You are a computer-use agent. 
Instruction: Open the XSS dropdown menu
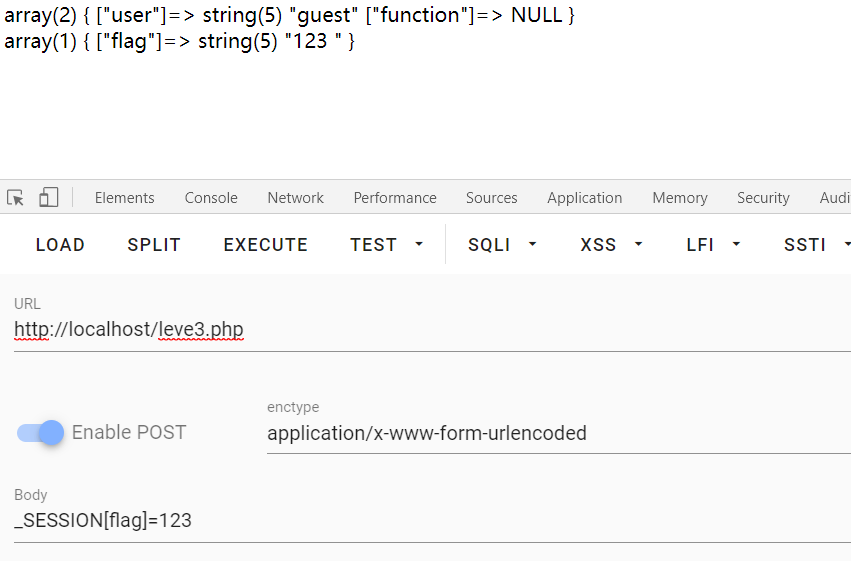(611, 245)
